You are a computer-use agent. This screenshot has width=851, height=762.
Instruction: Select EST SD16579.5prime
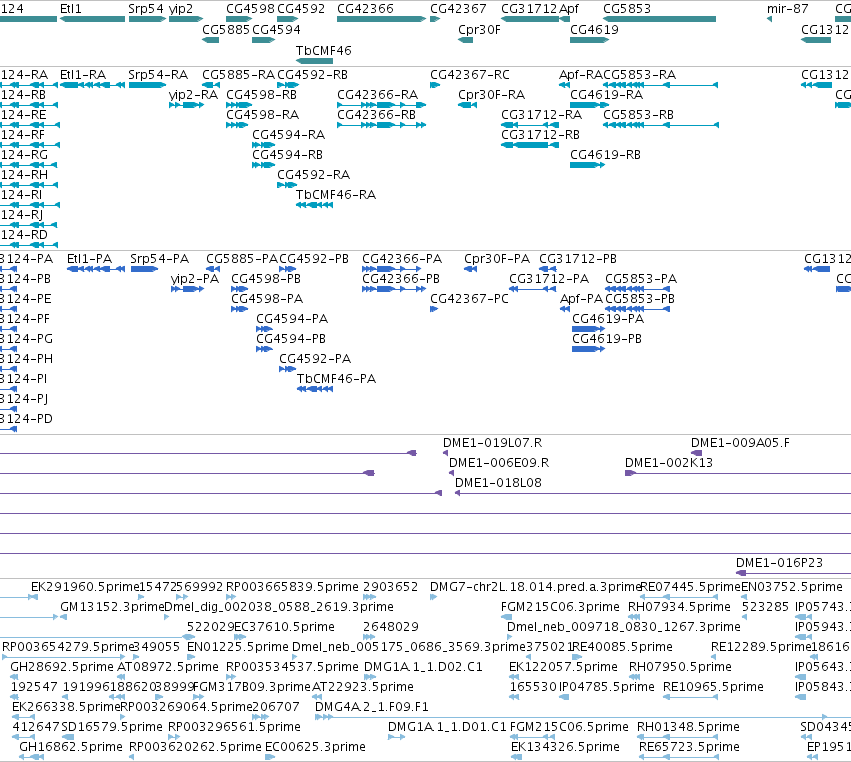pyautogui.click(x=68, y=736)
